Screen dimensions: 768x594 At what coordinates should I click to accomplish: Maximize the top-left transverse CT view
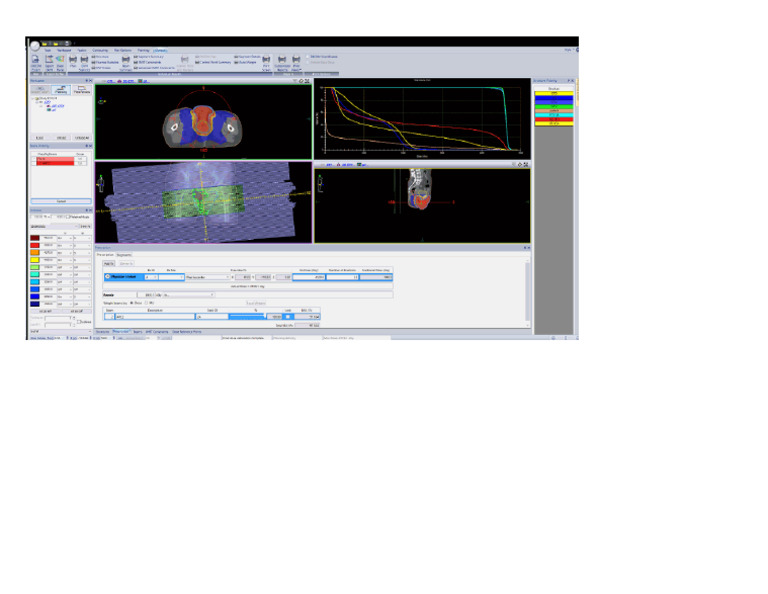[308, 81]
